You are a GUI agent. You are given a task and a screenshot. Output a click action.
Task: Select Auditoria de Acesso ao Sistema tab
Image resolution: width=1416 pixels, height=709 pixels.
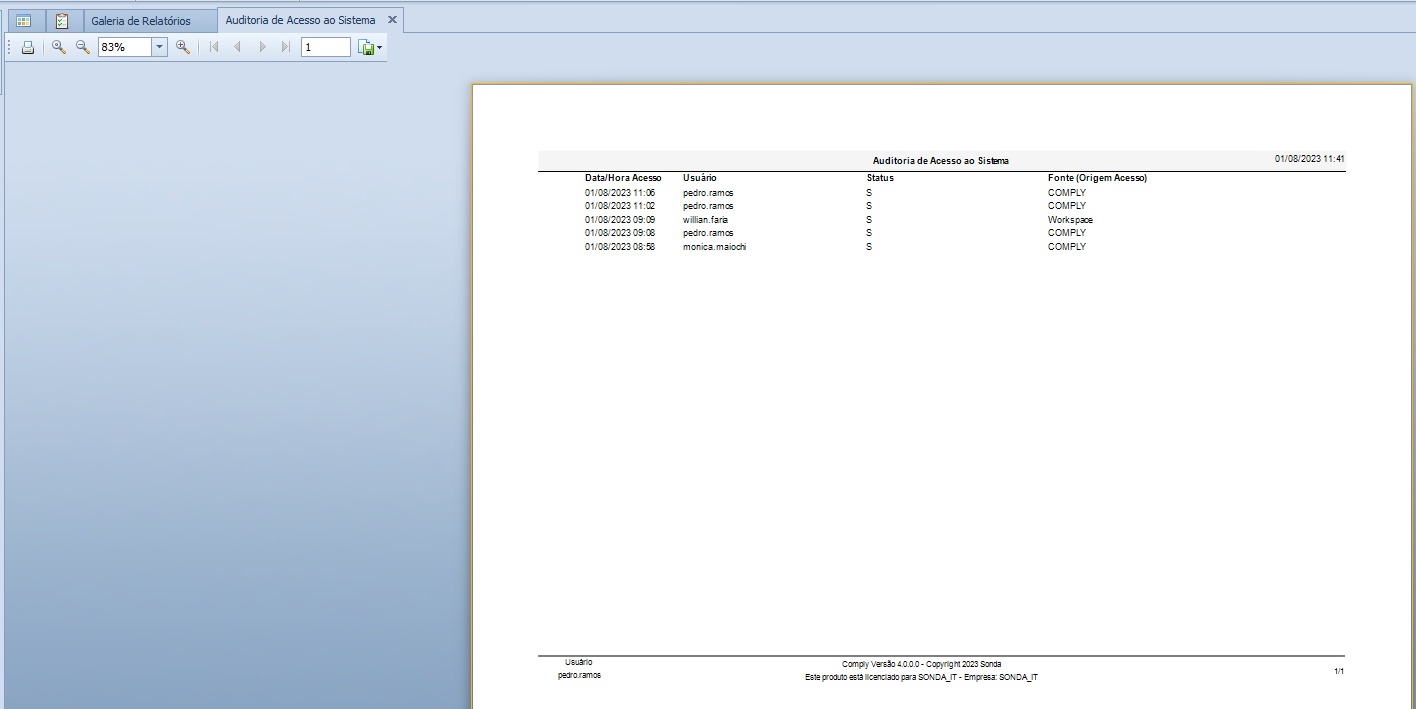point(301,20)
